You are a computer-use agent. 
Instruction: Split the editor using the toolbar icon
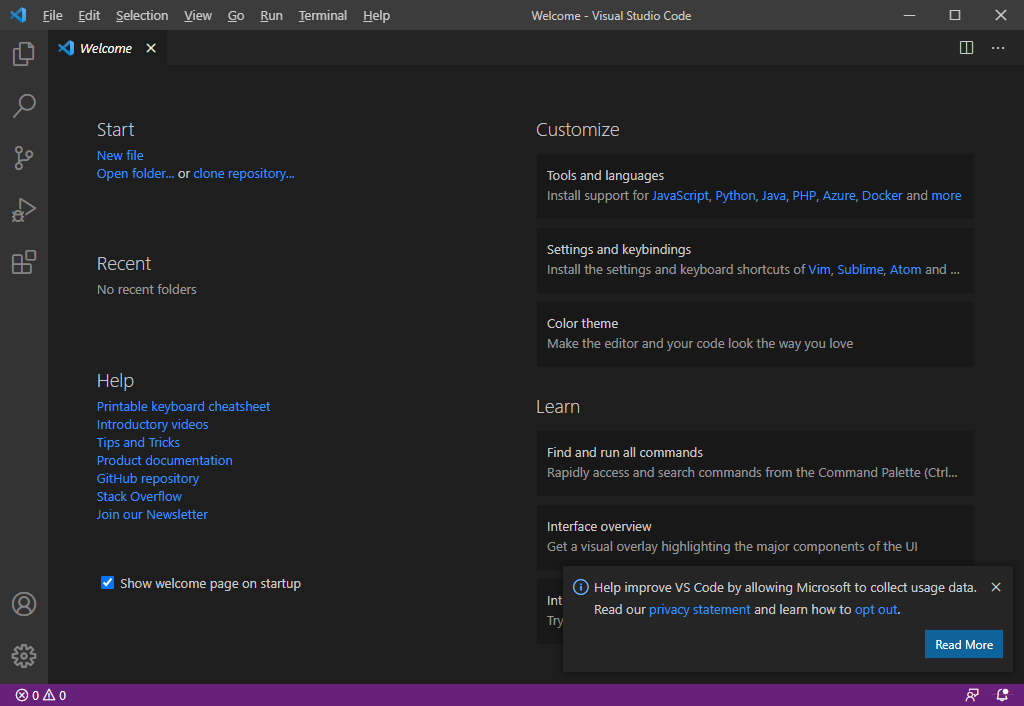[x=966, y=47]
